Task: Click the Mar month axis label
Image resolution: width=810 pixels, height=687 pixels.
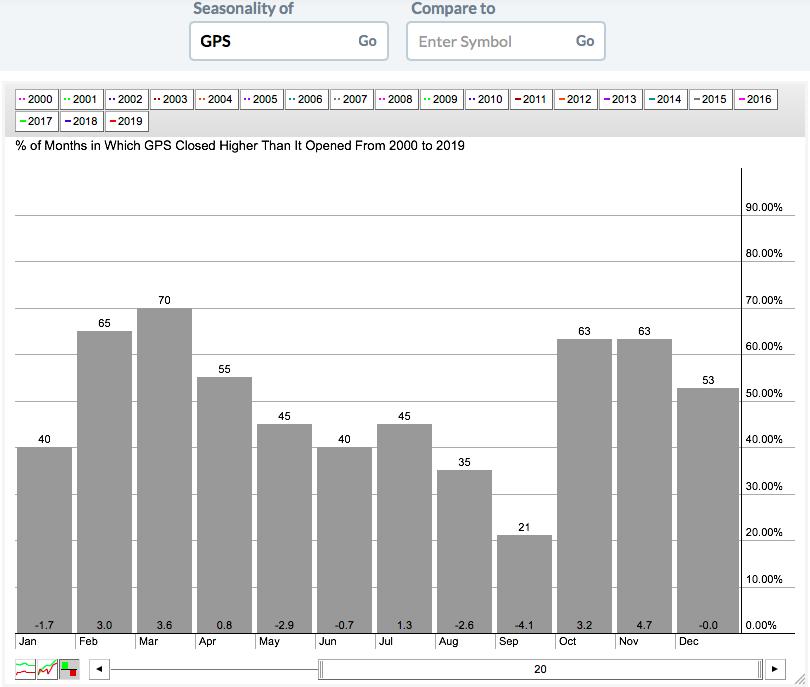Action: [148, 642]
